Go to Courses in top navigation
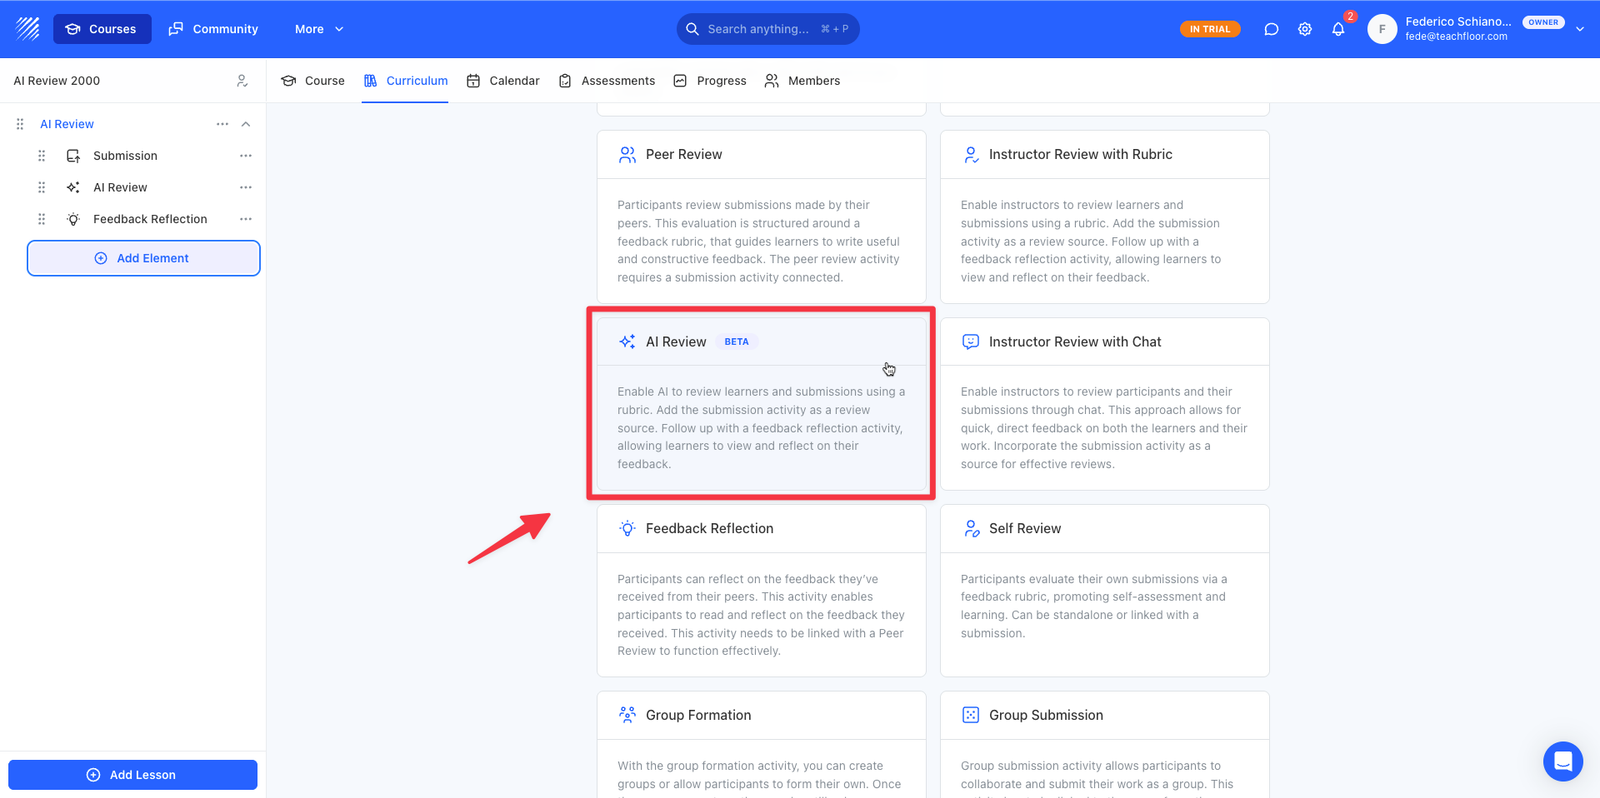This screenshot has width=1600, height=798. click(102, 29)
